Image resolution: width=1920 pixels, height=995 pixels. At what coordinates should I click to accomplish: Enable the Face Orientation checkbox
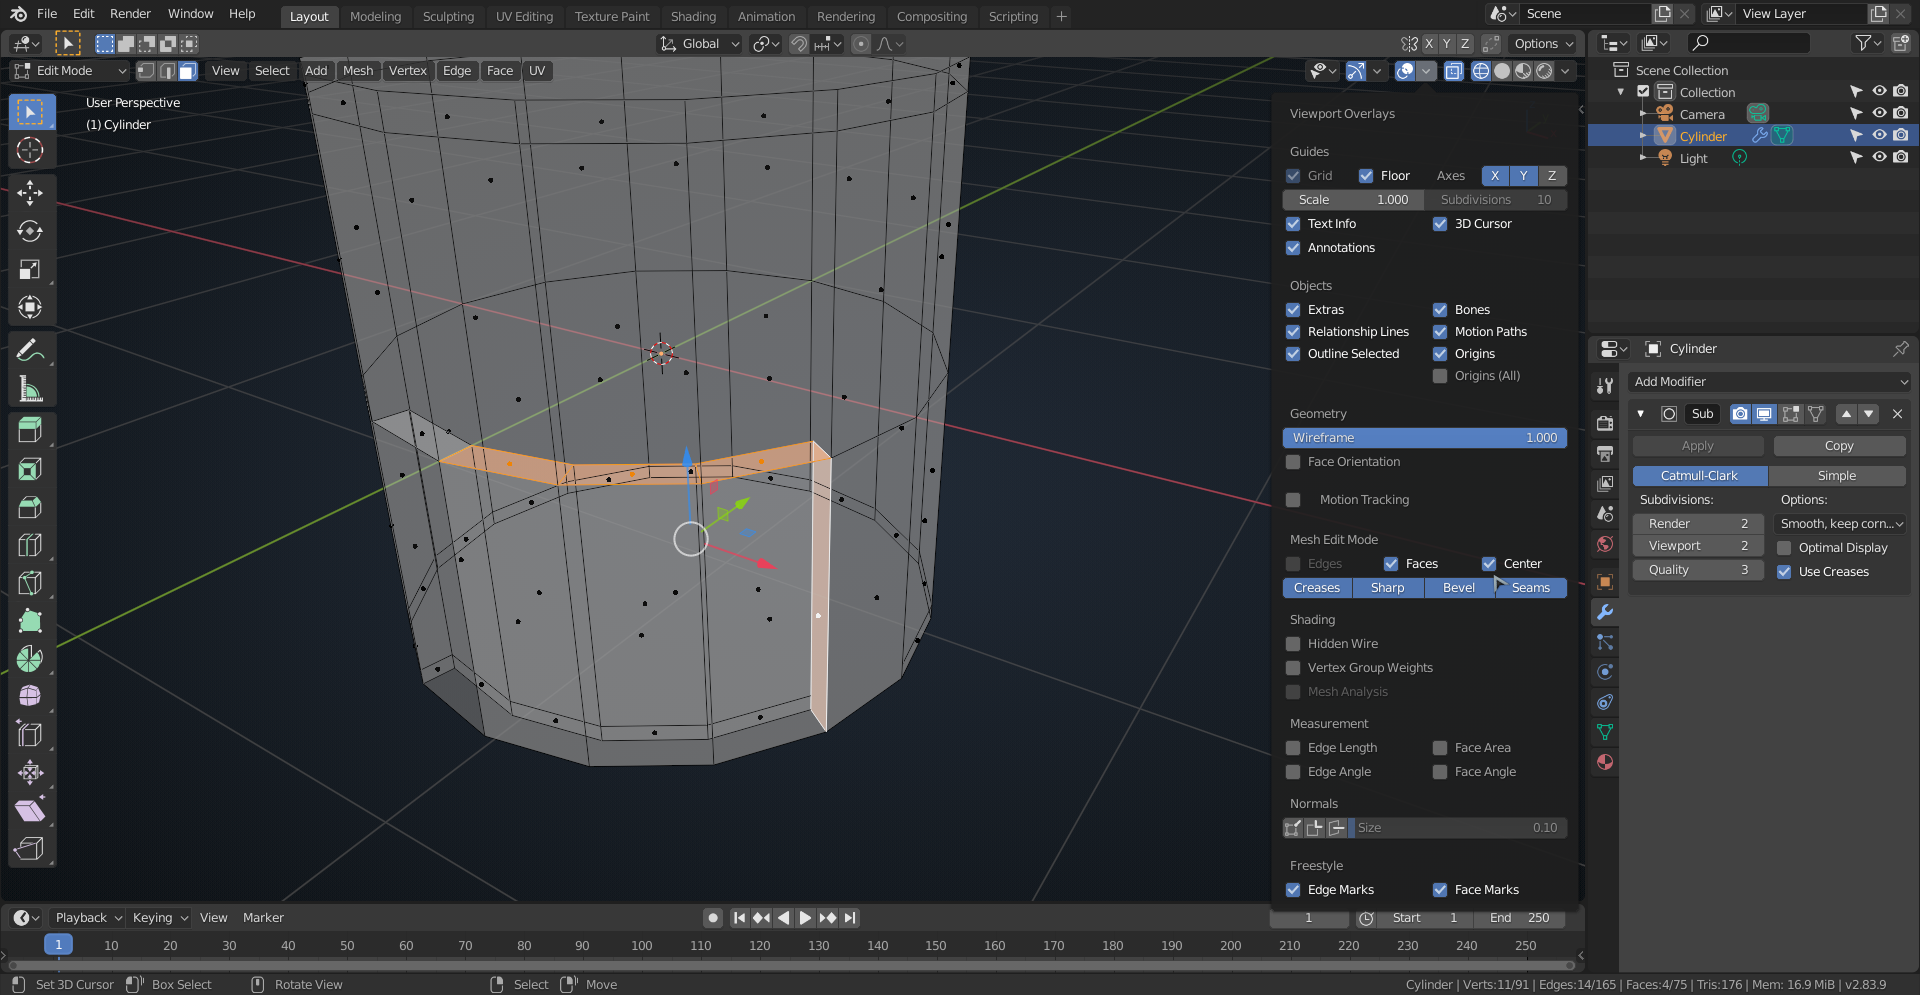coord(1293,462)
